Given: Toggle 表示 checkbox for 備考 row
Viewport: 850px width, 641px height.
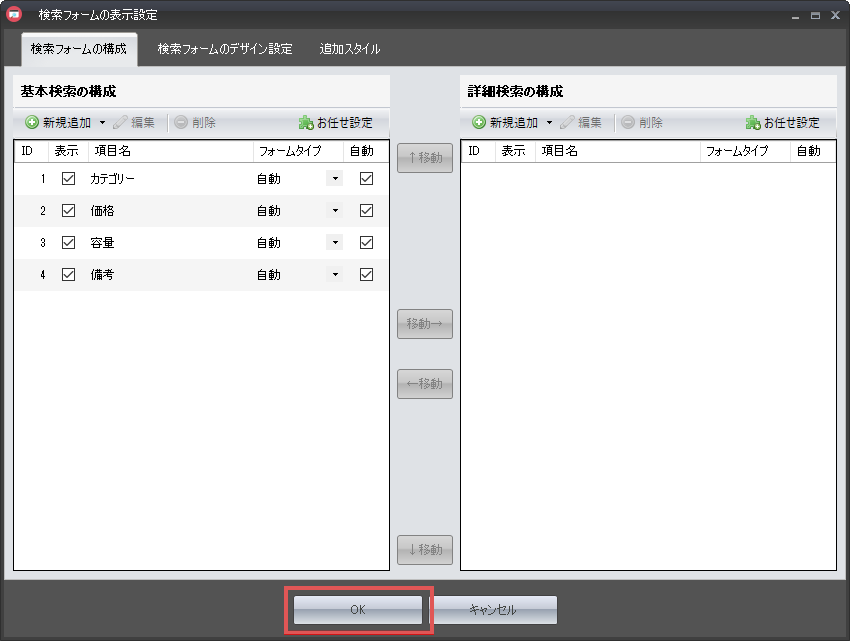Looking at the screenshot, I should [x=69, y=275].
